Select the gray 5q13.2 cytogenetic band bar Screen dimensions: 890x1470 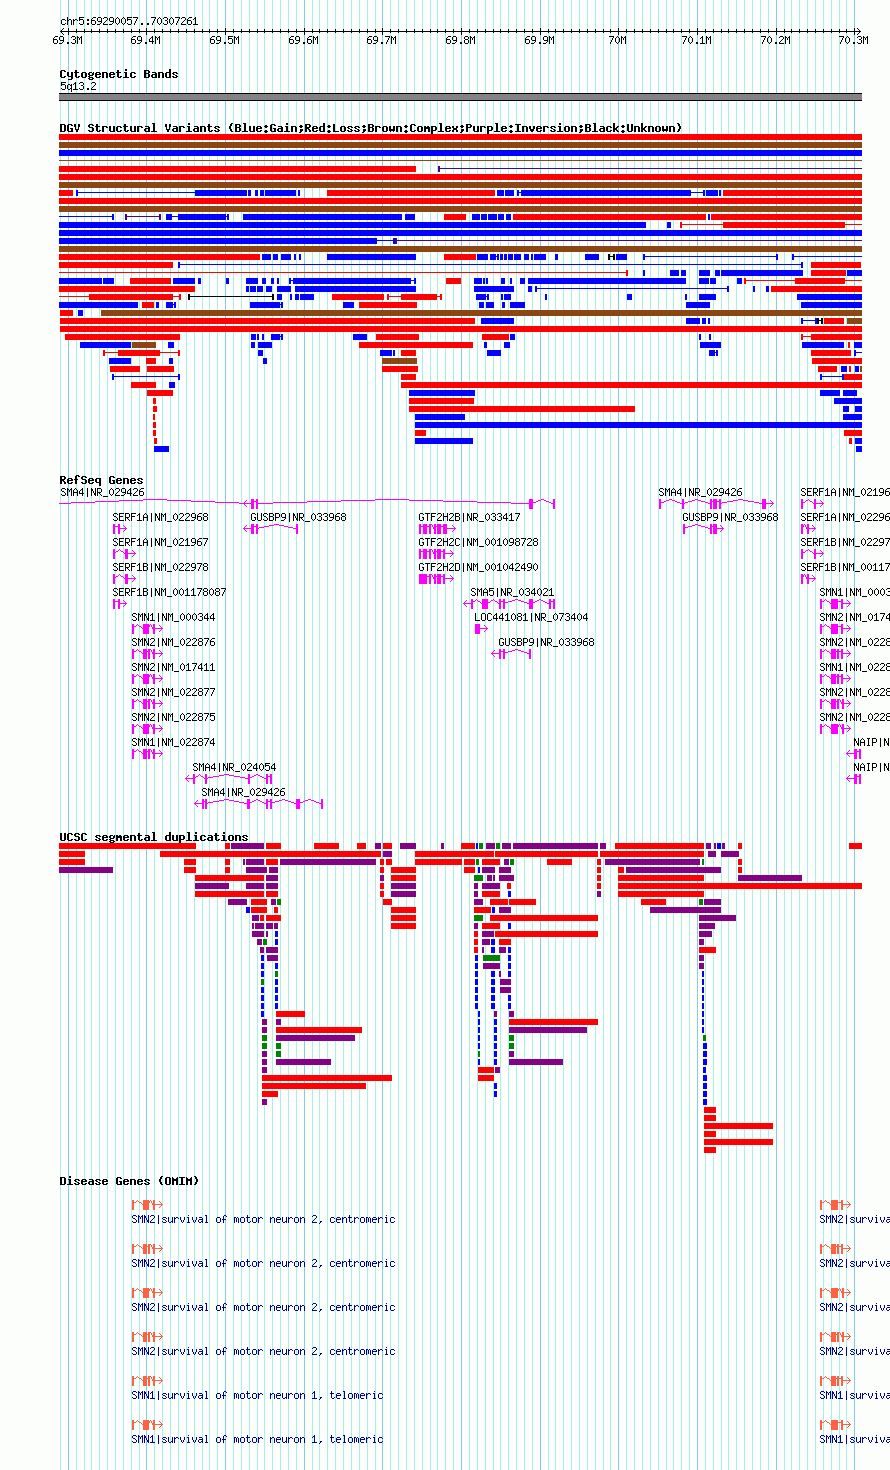pos(460,97)
